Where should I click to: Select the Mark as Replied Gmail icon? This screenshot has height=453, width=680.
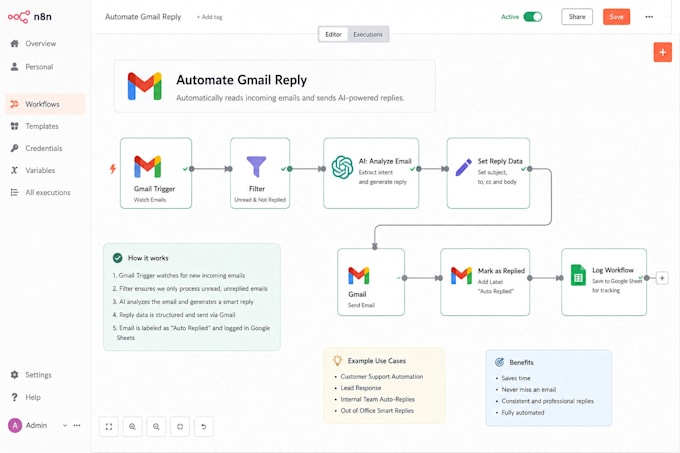point(461,275)
